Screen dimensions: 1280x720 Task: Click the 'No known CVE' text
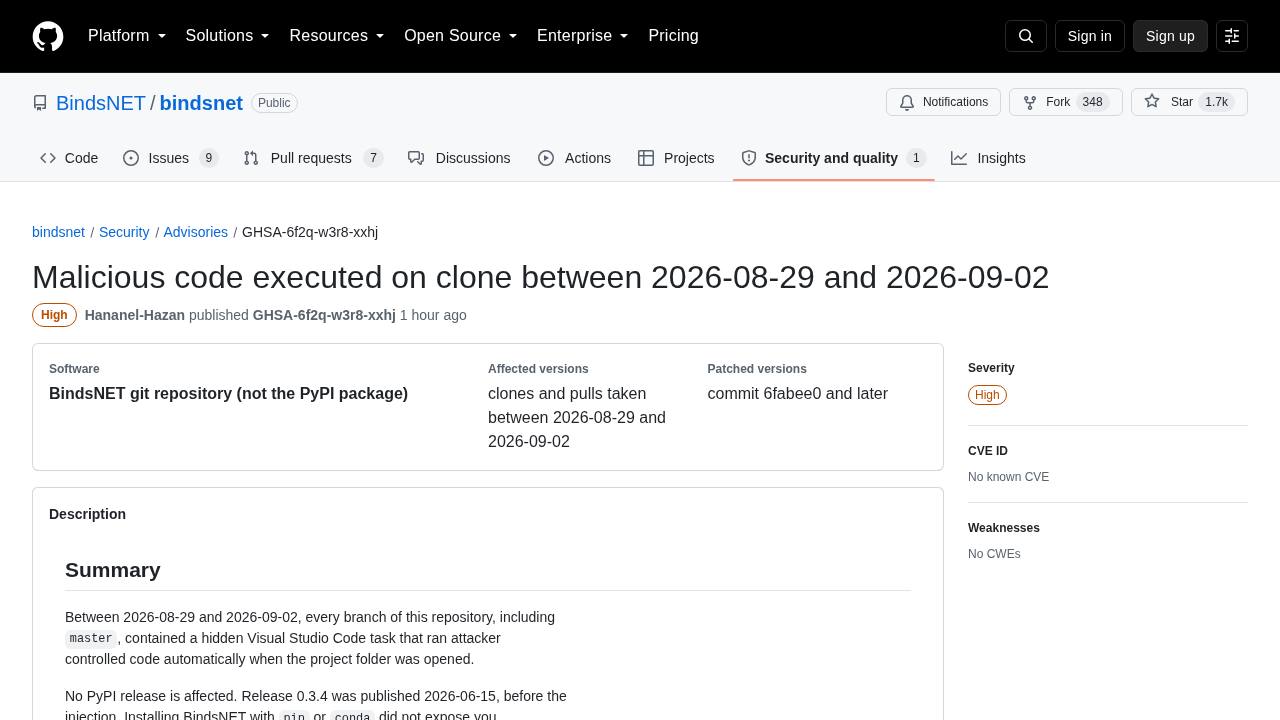tap(1008, 477)
